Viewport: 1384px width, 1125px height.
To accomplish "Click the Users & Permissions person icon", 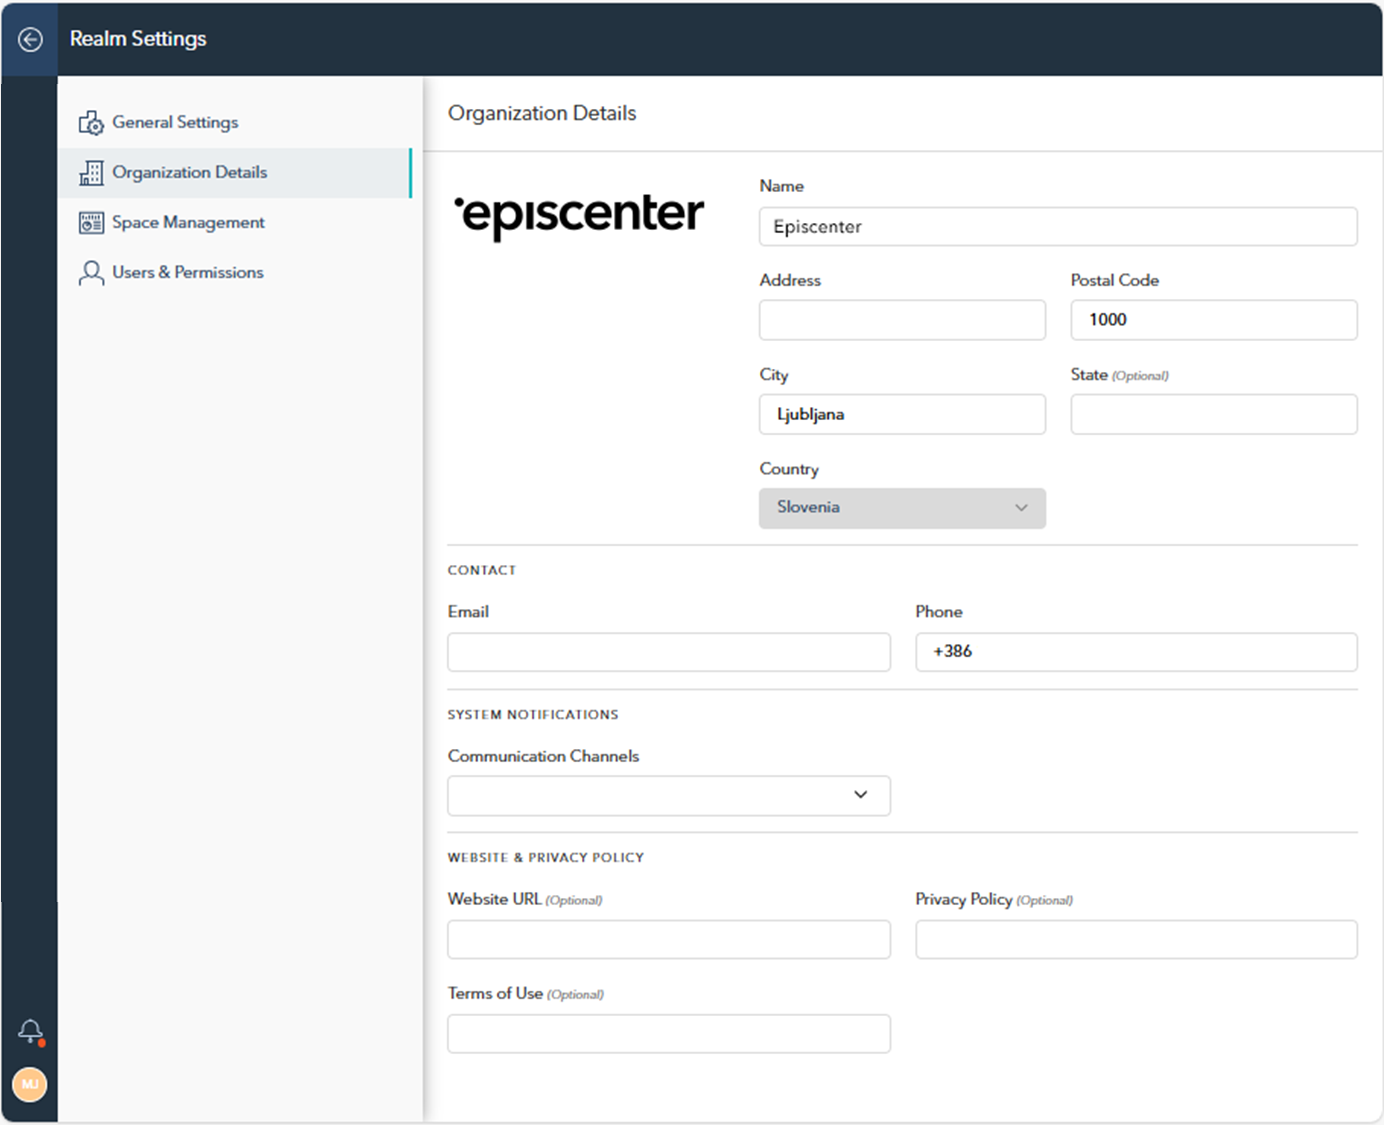I will (91, 273).
